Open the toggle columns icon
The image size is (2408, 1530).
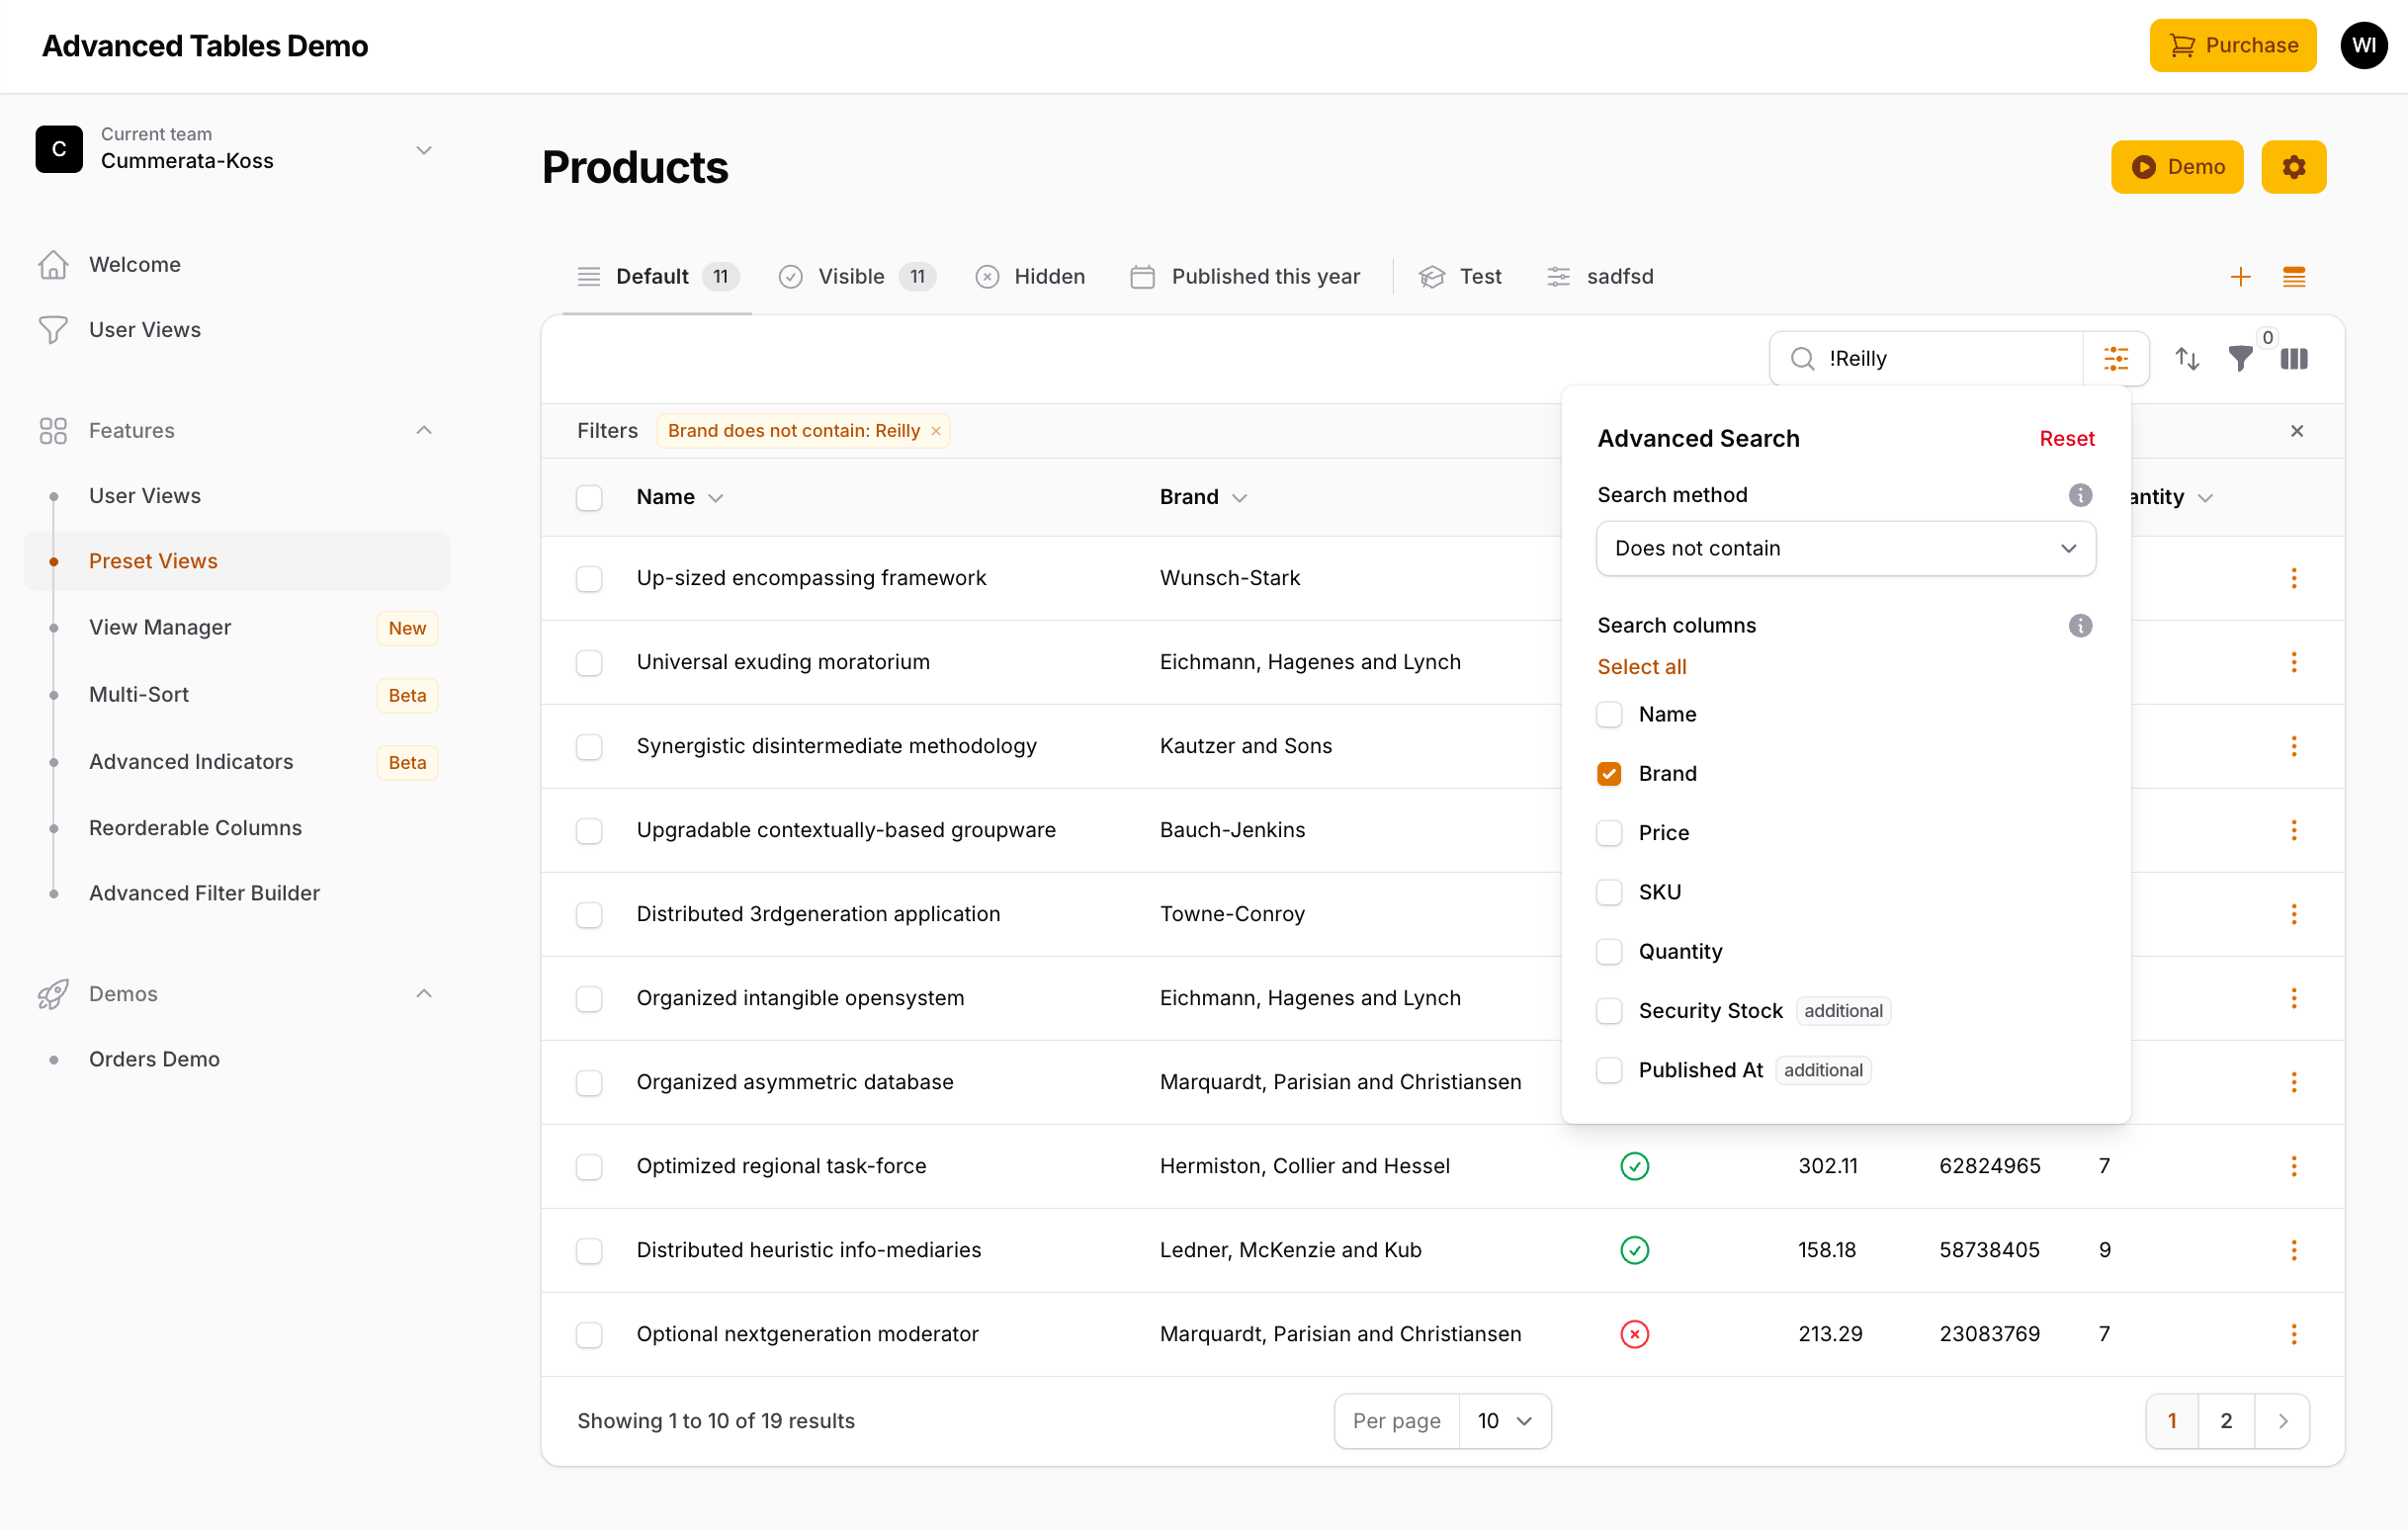(x=2294, y=358)
